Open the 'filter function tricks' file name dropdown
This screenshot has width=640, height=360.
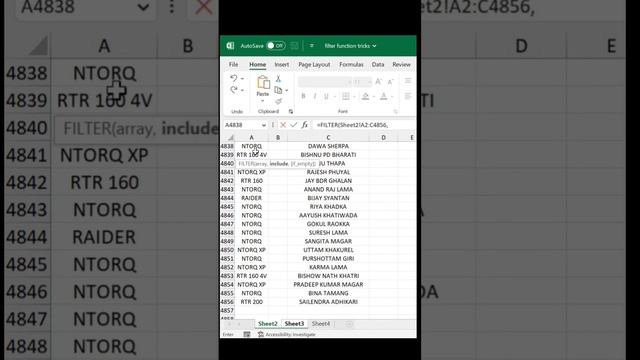(x=350, y=46)
